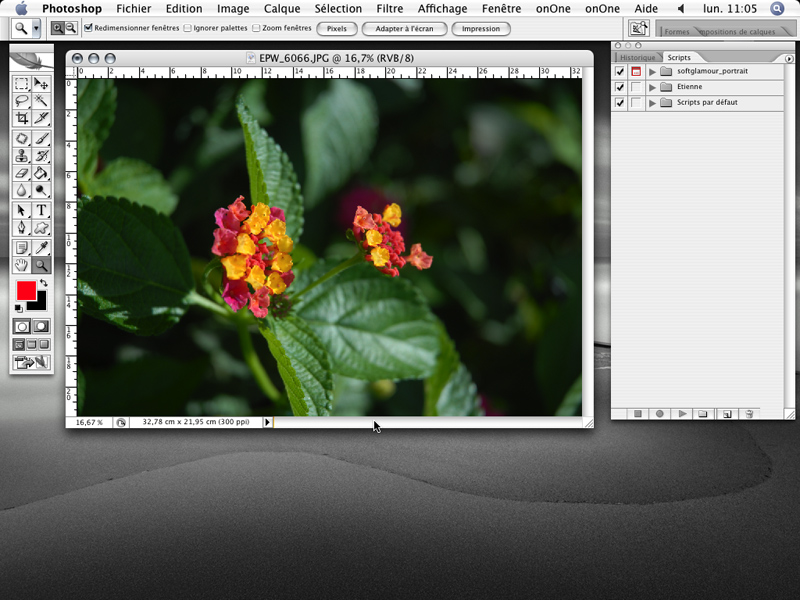Switch to Standard editing mode
The image size is (800, 600).
tap(21, 327)
